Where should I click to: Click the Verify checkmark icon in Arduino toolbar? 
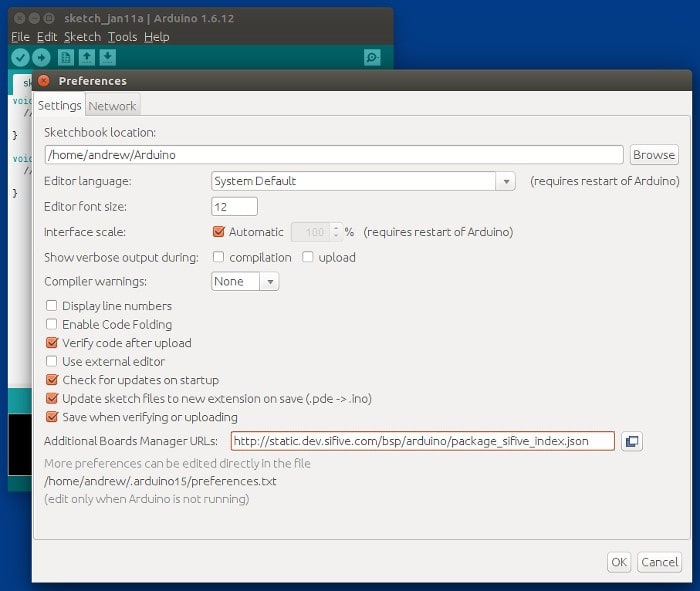20,58
